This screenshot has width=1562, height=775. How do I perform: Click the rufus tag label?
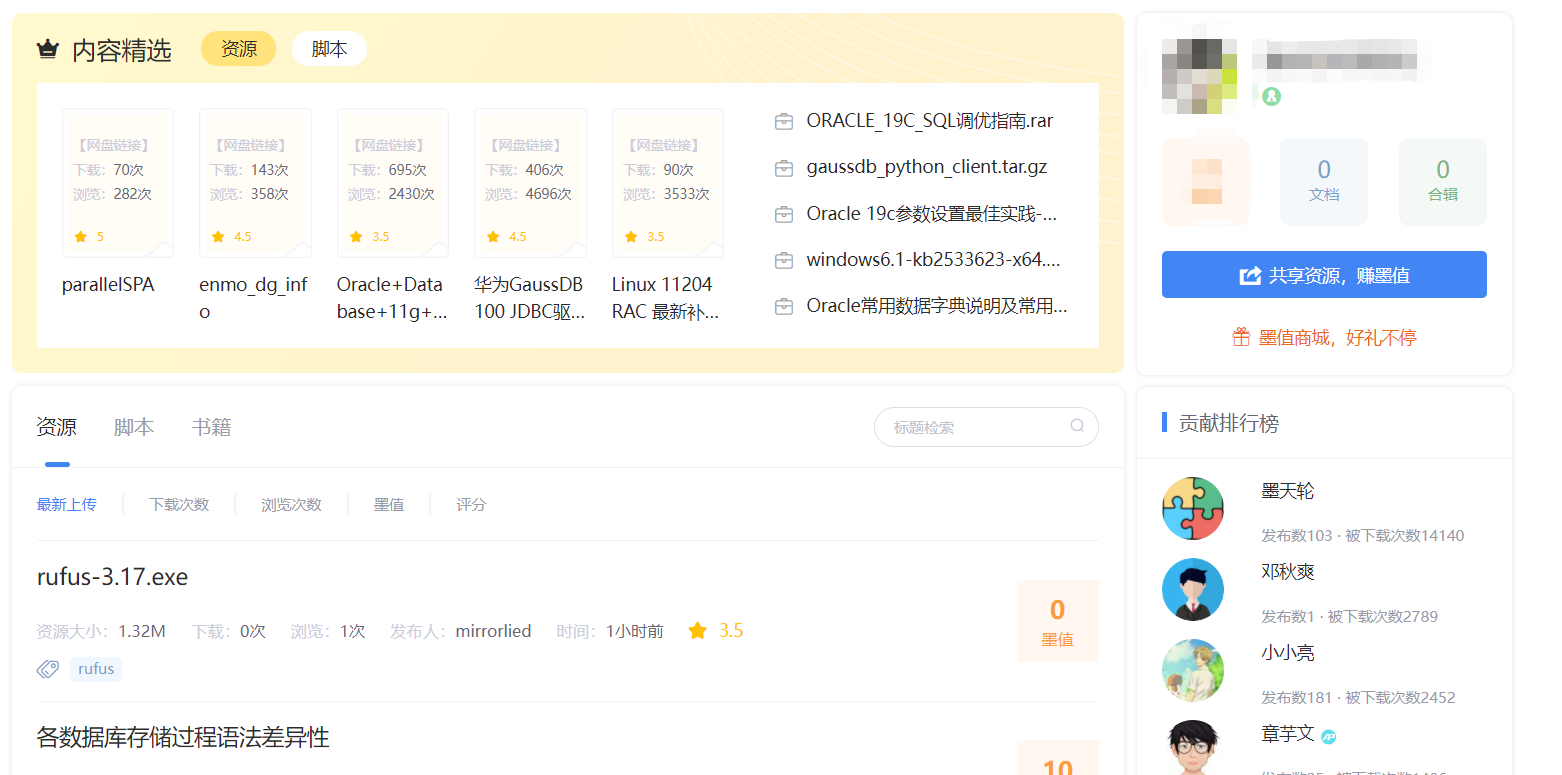[x=96, y=669]
